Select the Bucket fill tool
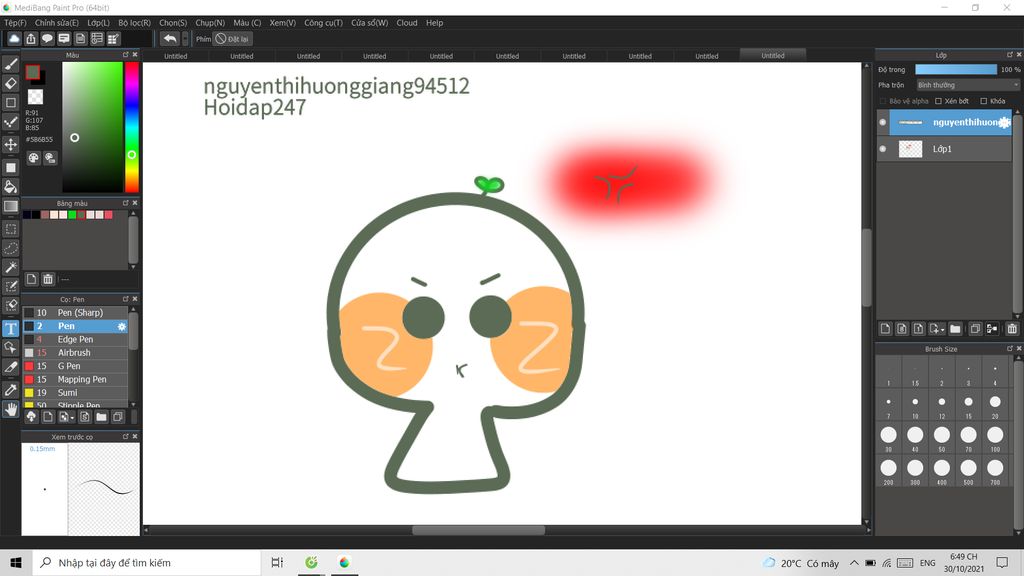The height and width of the screenshot is (576, 1024). click(x=11, y=187)
